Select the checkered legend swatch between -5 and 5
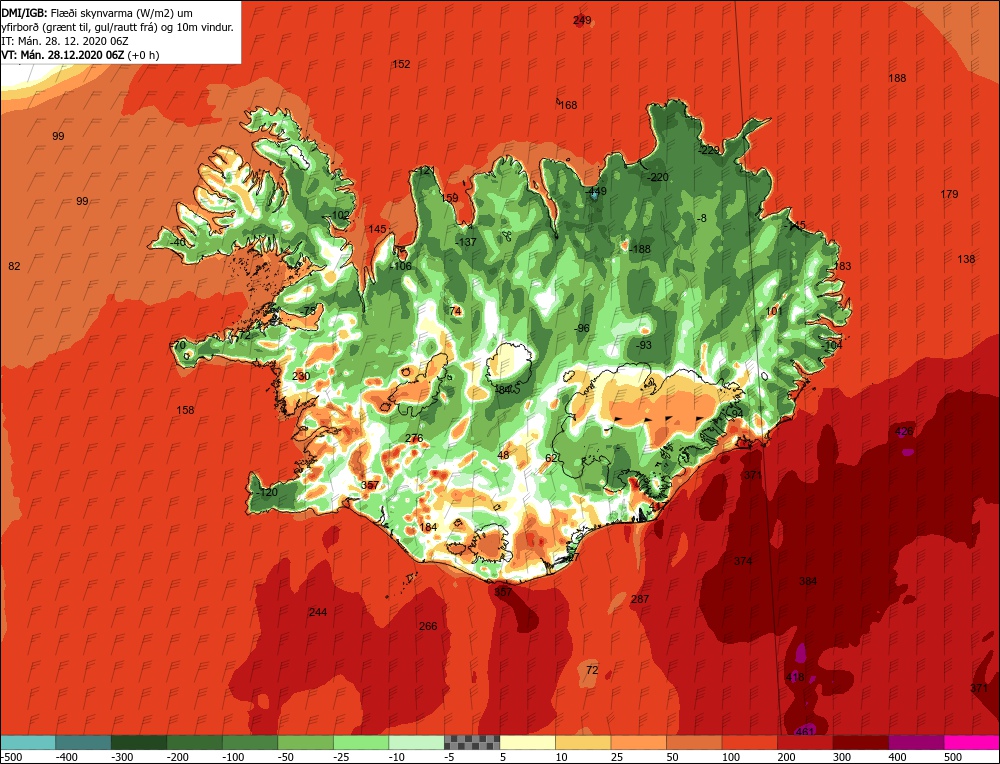1000x764 pixels. (472, 742)
